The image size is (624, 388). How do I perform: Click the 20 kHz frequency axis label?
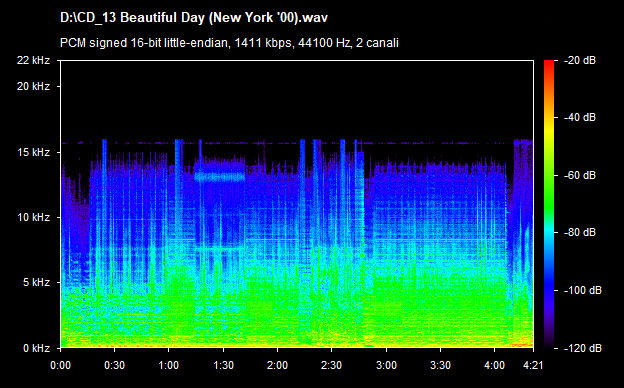click(x=33, y=86)
